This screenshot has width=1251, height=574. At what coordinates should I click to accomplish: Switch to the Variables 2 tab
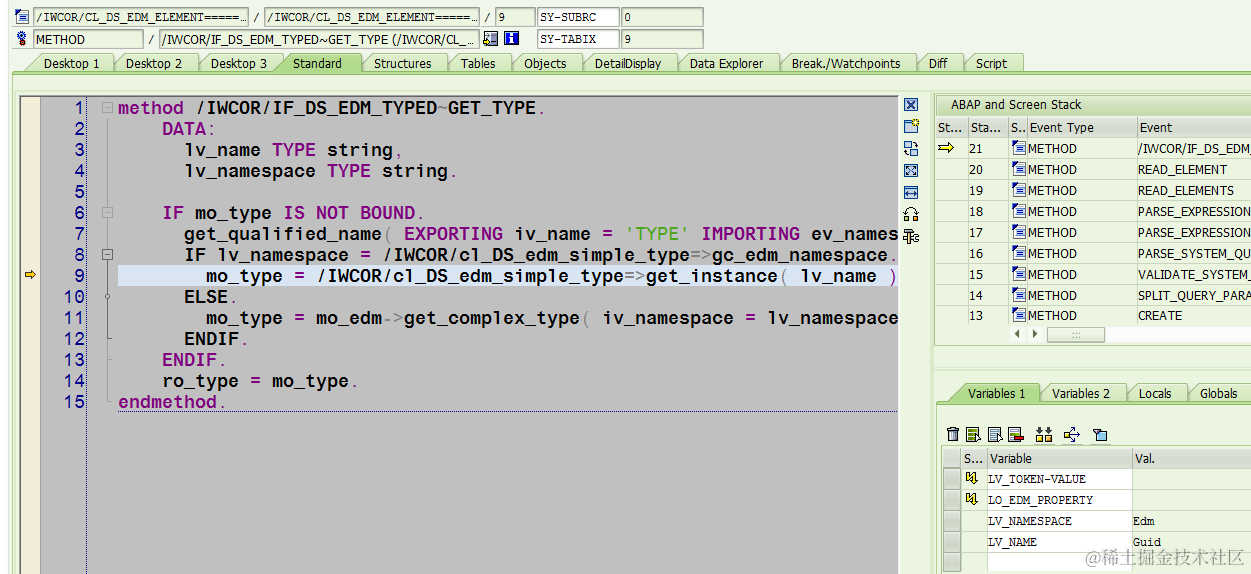coord(1081,393)
